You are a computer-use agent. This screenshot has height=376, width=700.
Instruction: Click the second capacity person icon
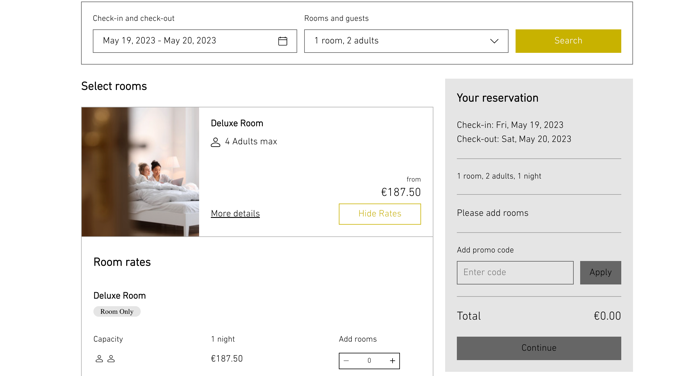[x=111, y=359]
